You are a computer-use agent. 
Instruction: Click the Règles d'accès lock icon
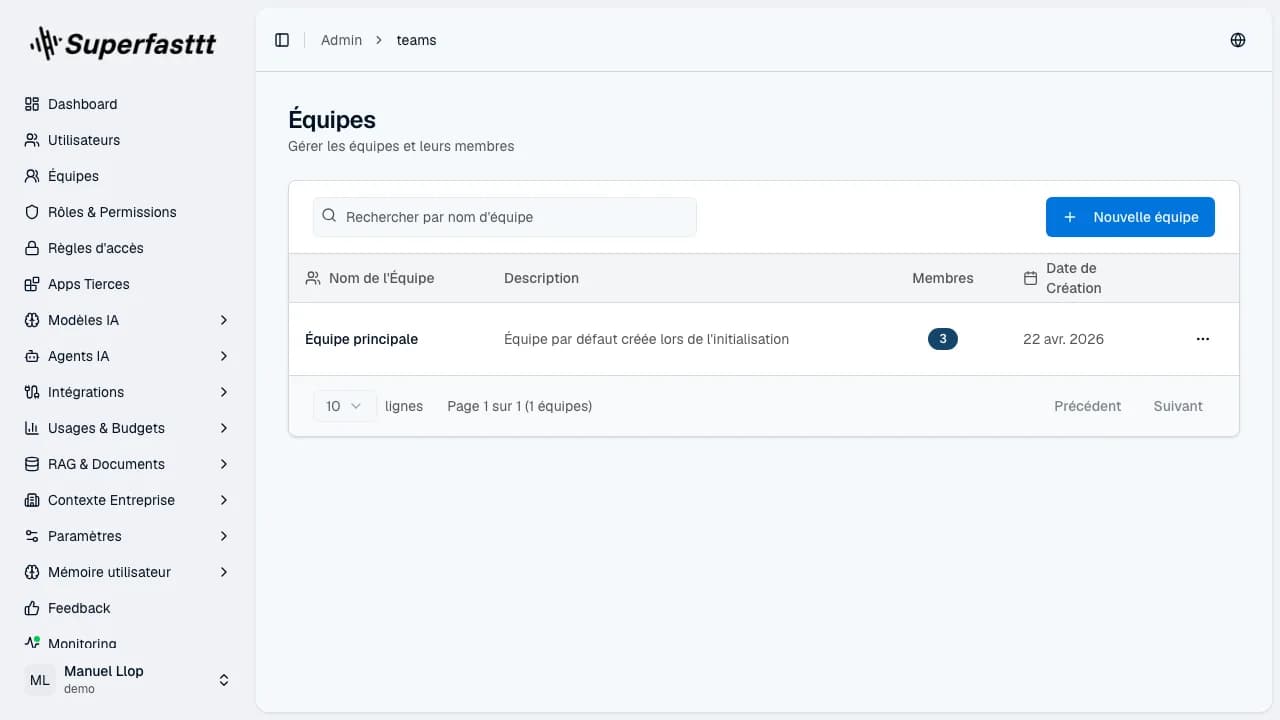pyautogui.click(x=32, y=248)
